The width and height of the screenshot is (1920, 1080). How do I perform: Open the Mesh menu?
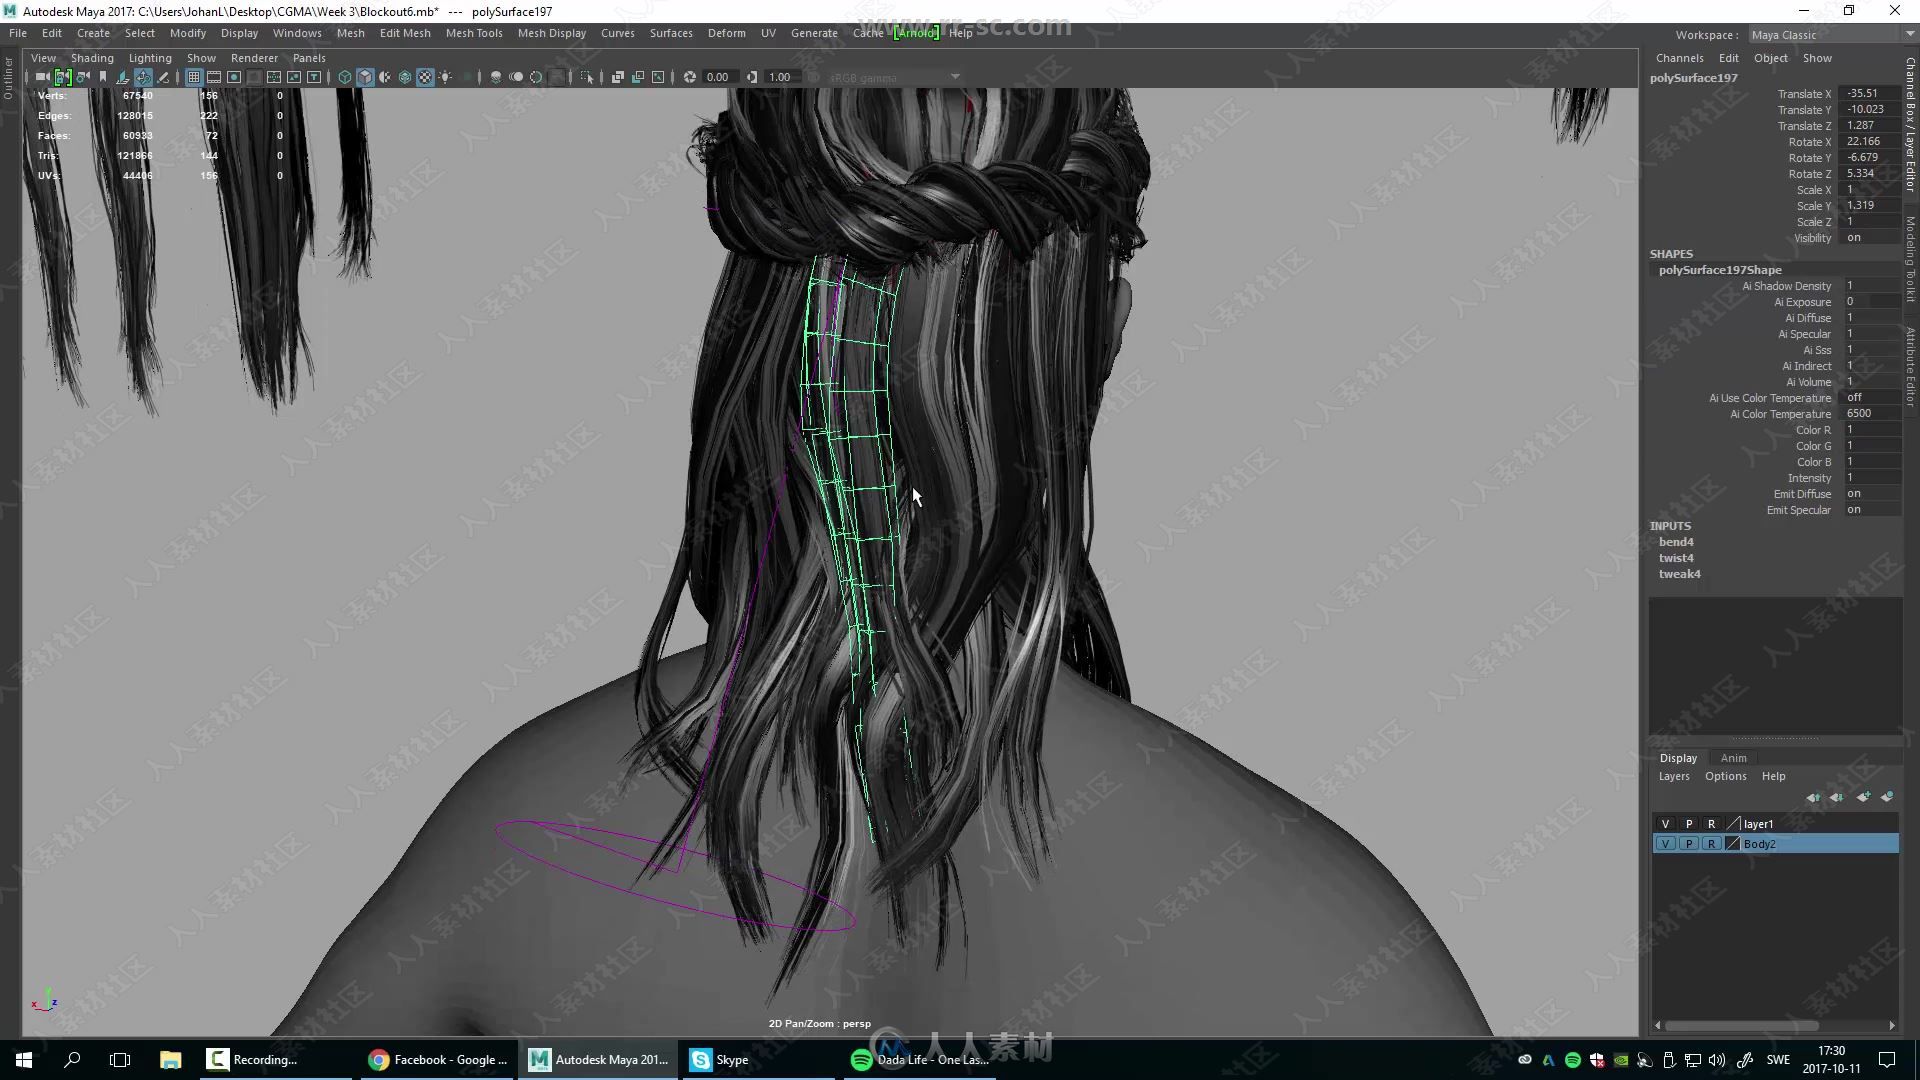349,33
